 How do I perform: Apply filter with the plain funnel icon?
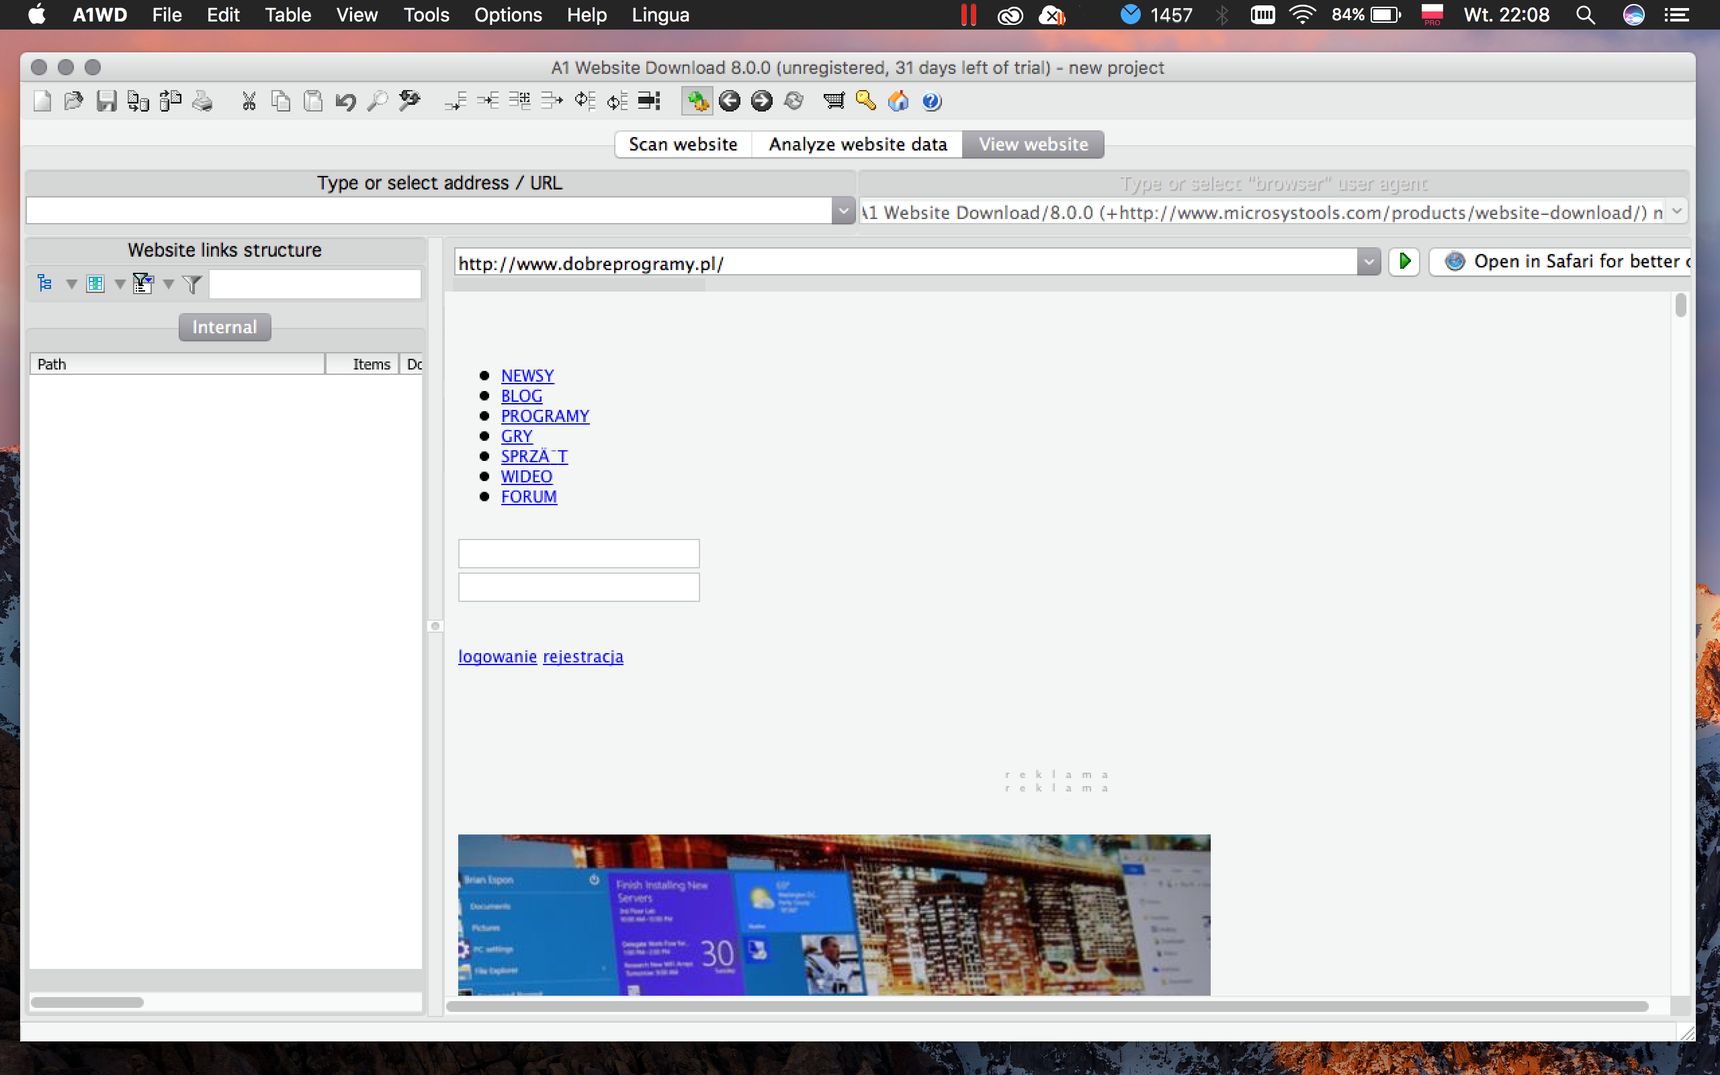[192, 284]
